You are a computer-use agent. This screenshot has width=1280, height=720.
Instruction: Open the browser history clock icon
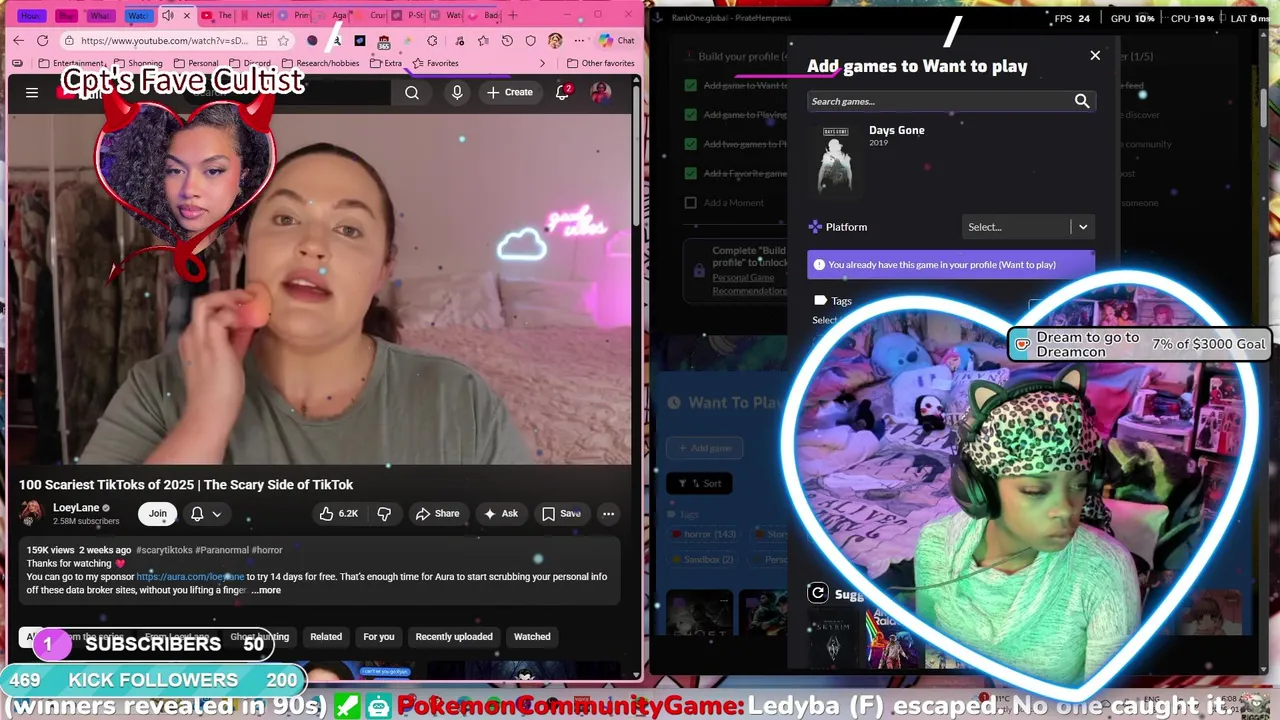coord(507,40)
